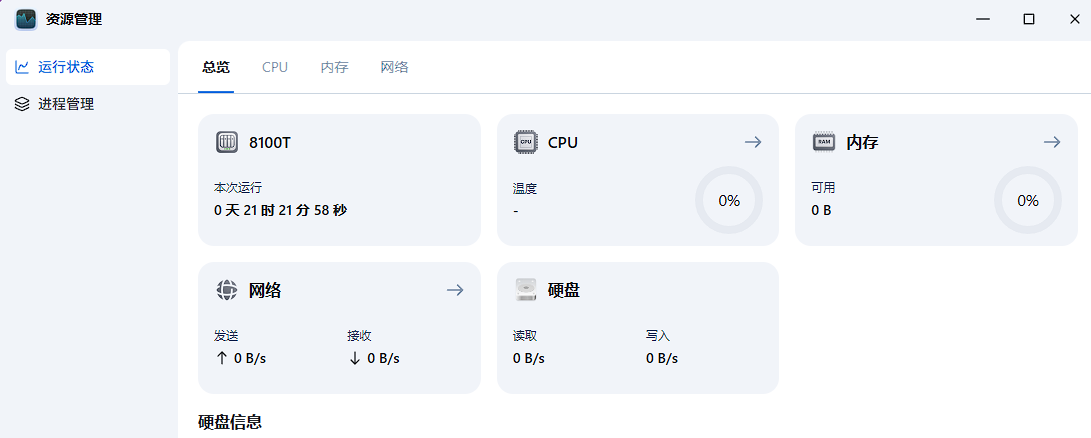The image size is (1091, 438).
Task: Click the Resource Manager app logo icon
Action: point(26,19)
